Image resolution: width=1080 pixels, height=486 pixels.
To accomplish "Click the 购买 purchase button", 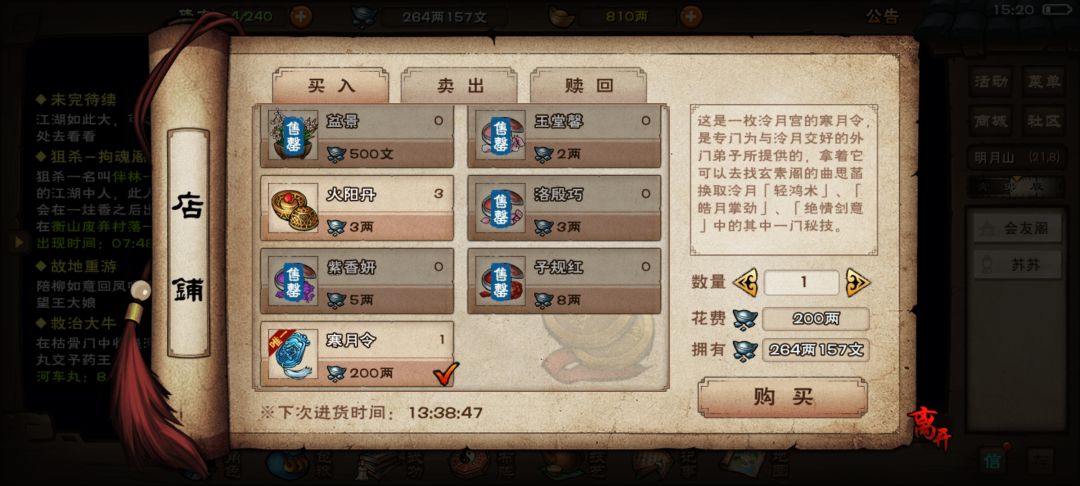I will click(783, 397).
